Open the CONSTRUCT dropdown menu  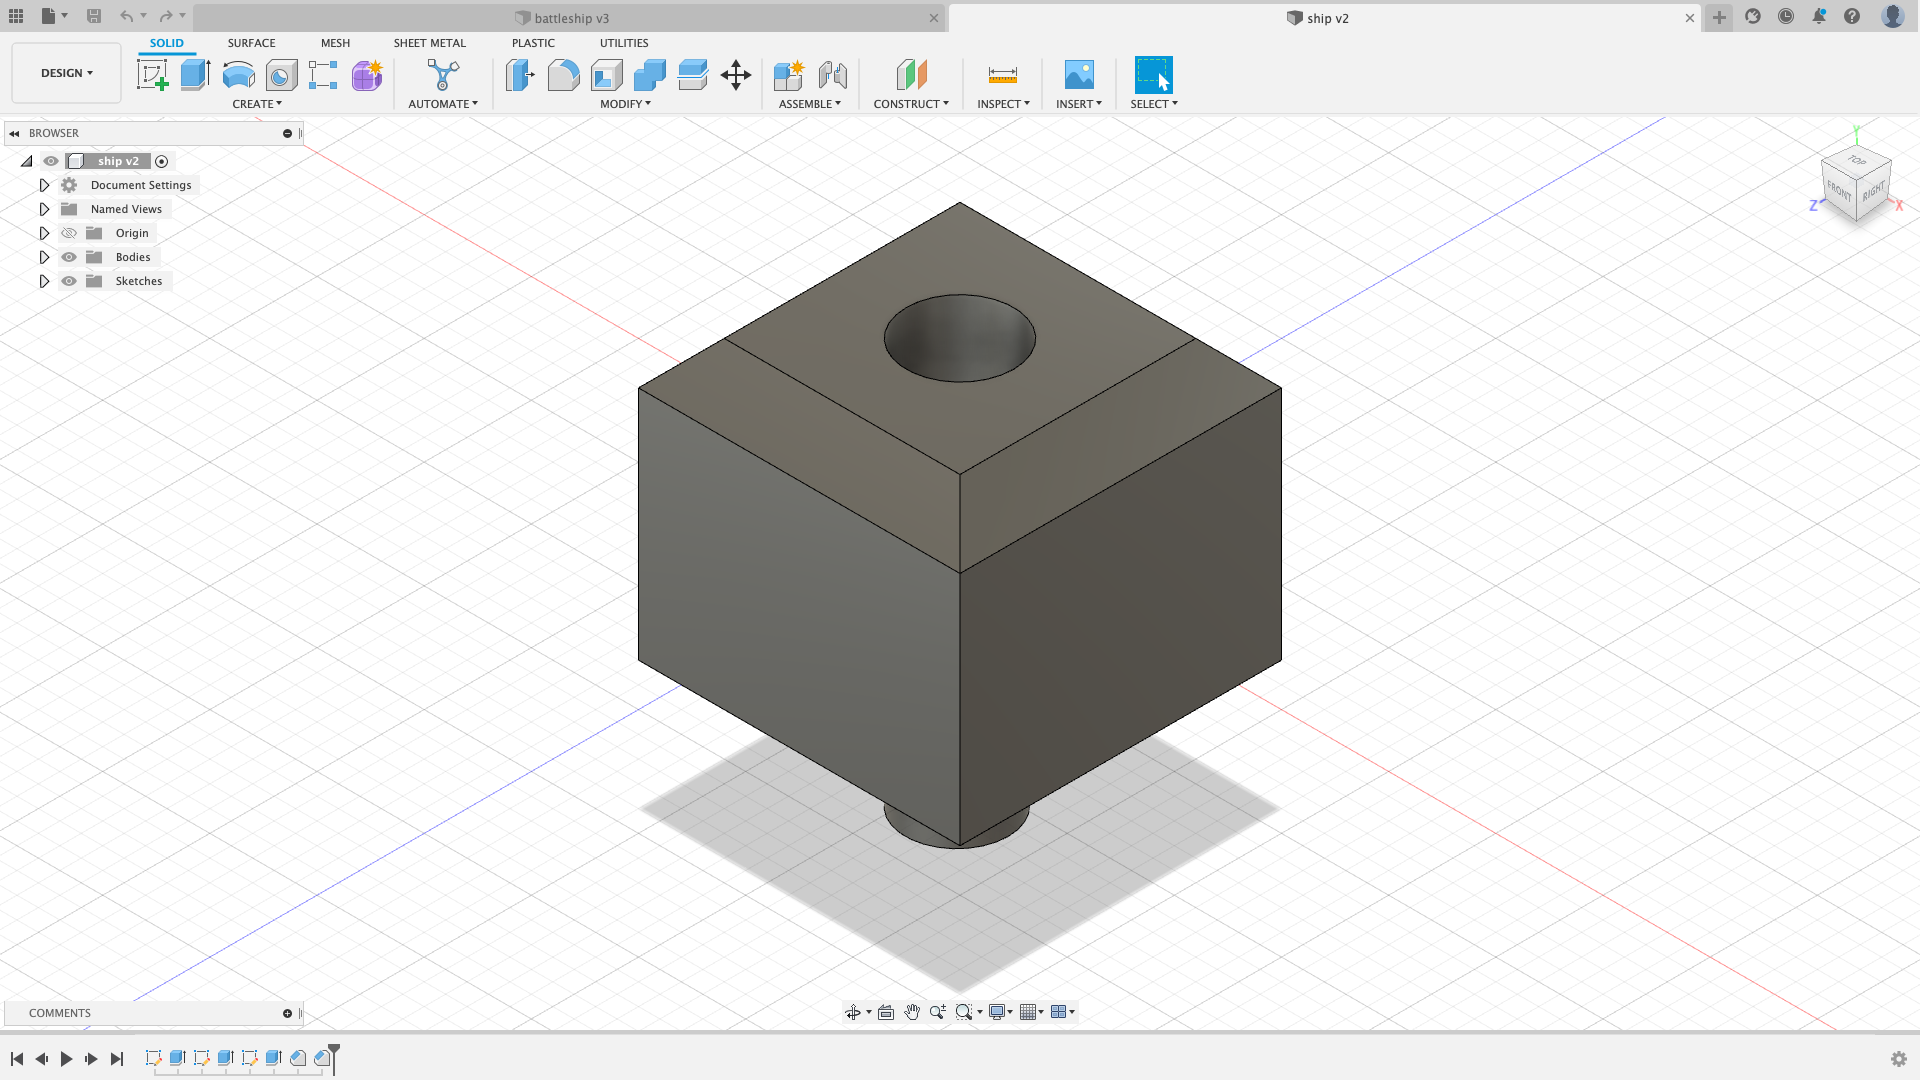pyautogui.click(x=911, y=104)
